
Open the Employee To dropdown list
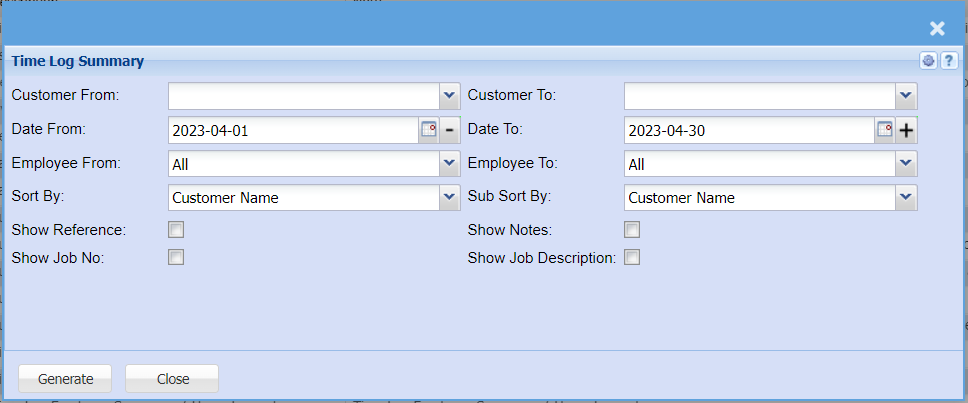(906, 164)
